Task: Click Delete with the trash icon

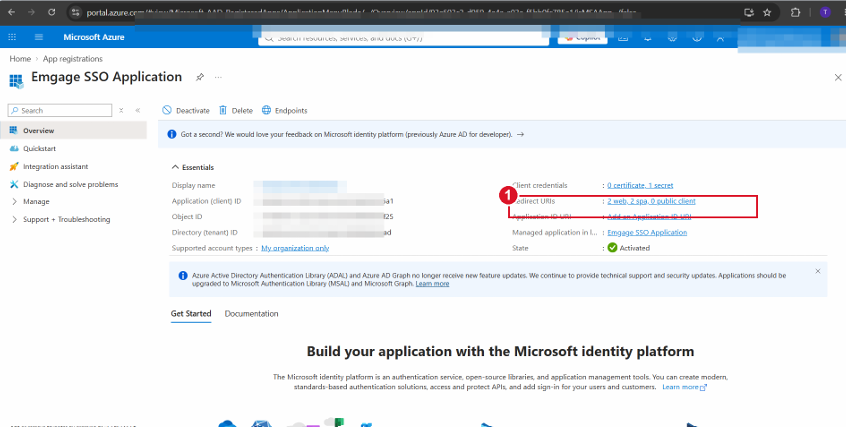Action: tap(236, 110)
